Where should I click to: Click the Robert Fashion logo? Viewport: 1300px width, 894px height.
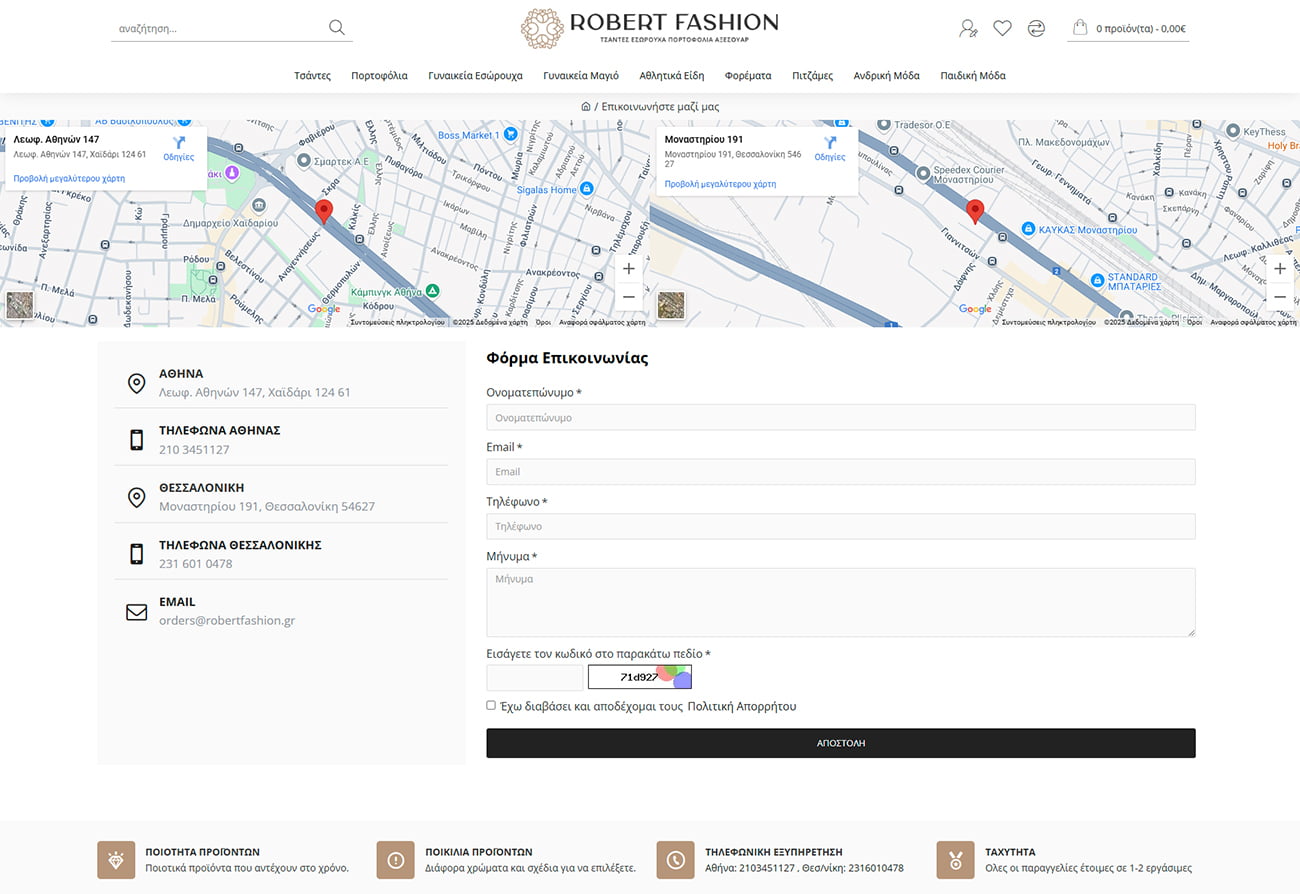tap(650, 28)
